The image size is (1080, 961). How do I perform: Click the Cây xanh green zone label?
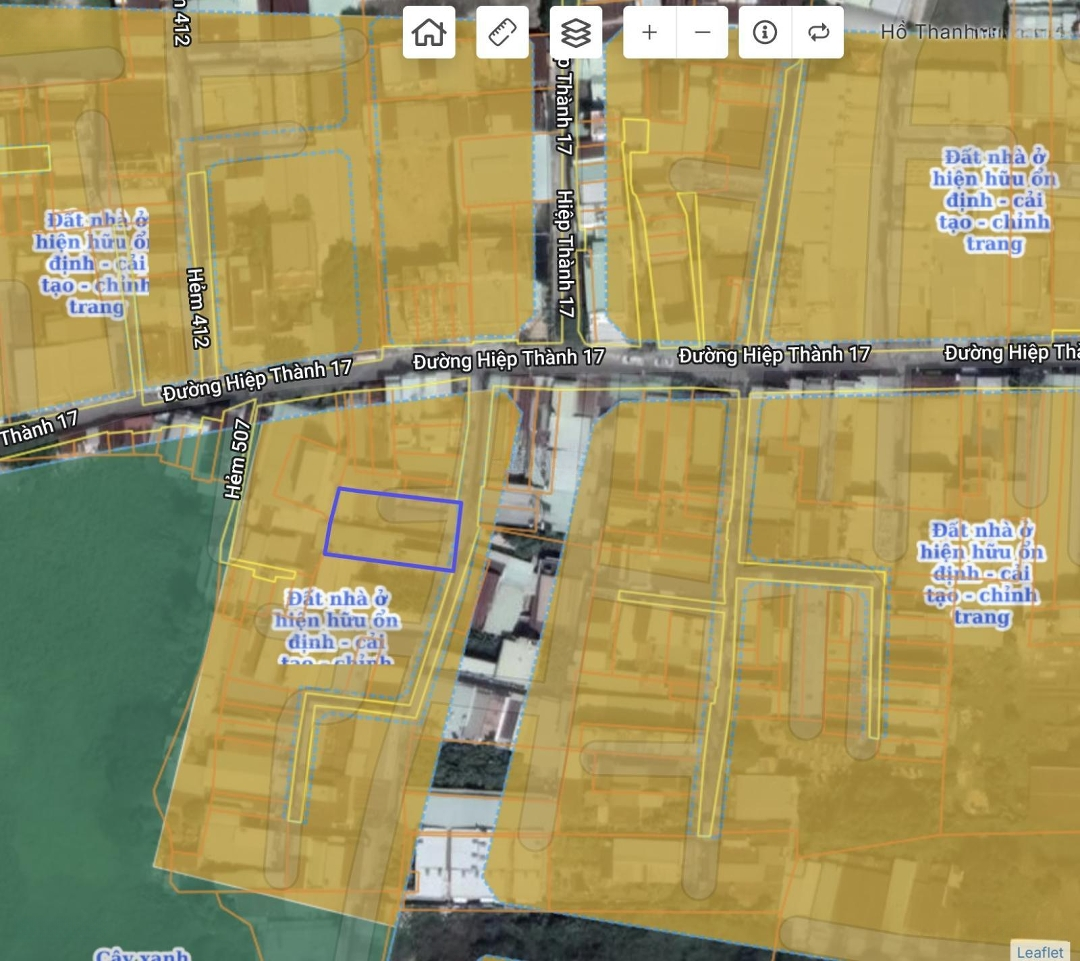[x=142, y=953]
